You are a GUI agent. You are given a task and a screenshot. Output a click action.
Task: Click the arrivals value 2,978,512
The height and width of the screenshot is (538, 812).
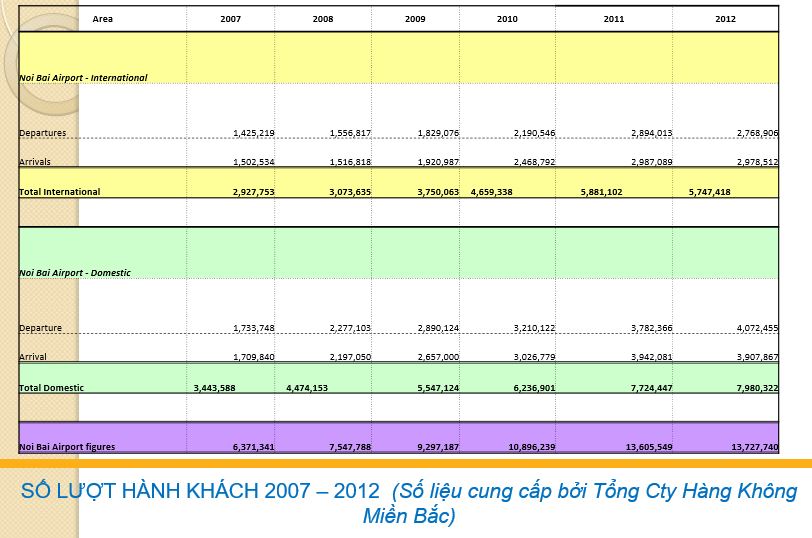(758, 162)
